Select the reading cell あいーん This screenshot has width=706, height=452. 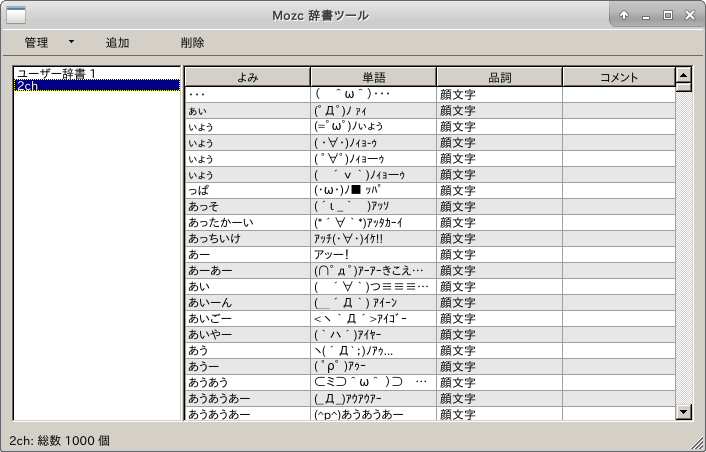[x=248, y=303]
